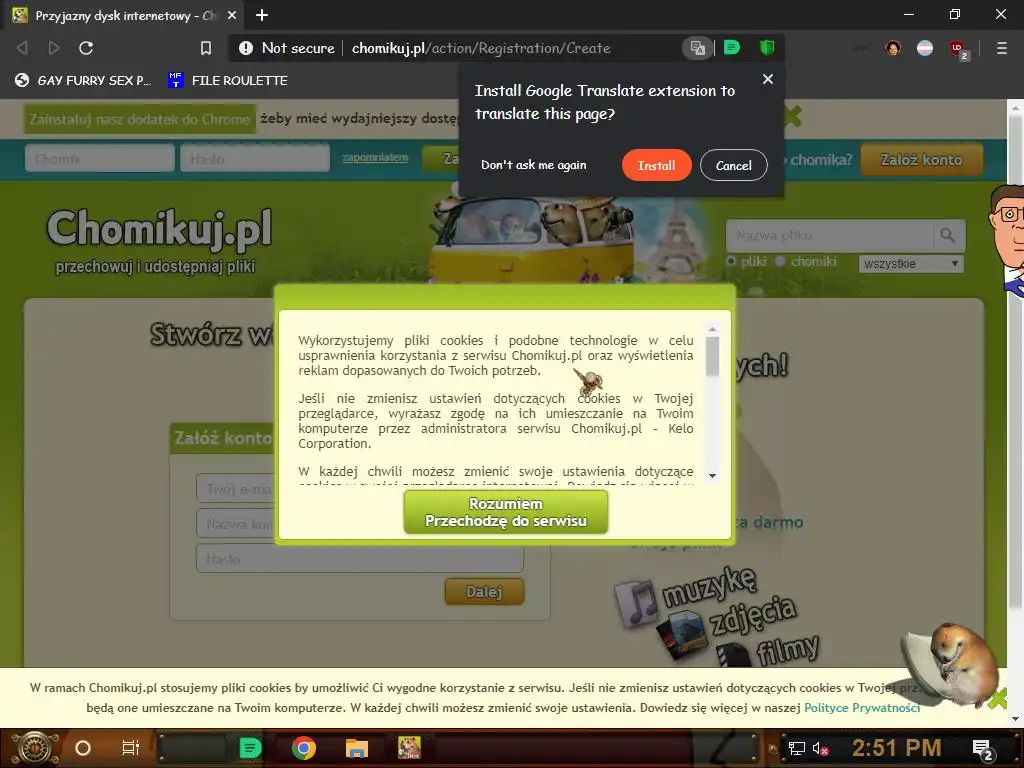This screenshot has height=768, width=1024.
Task: Open the Not secure site info icon
Action: [x=246, y=48]
